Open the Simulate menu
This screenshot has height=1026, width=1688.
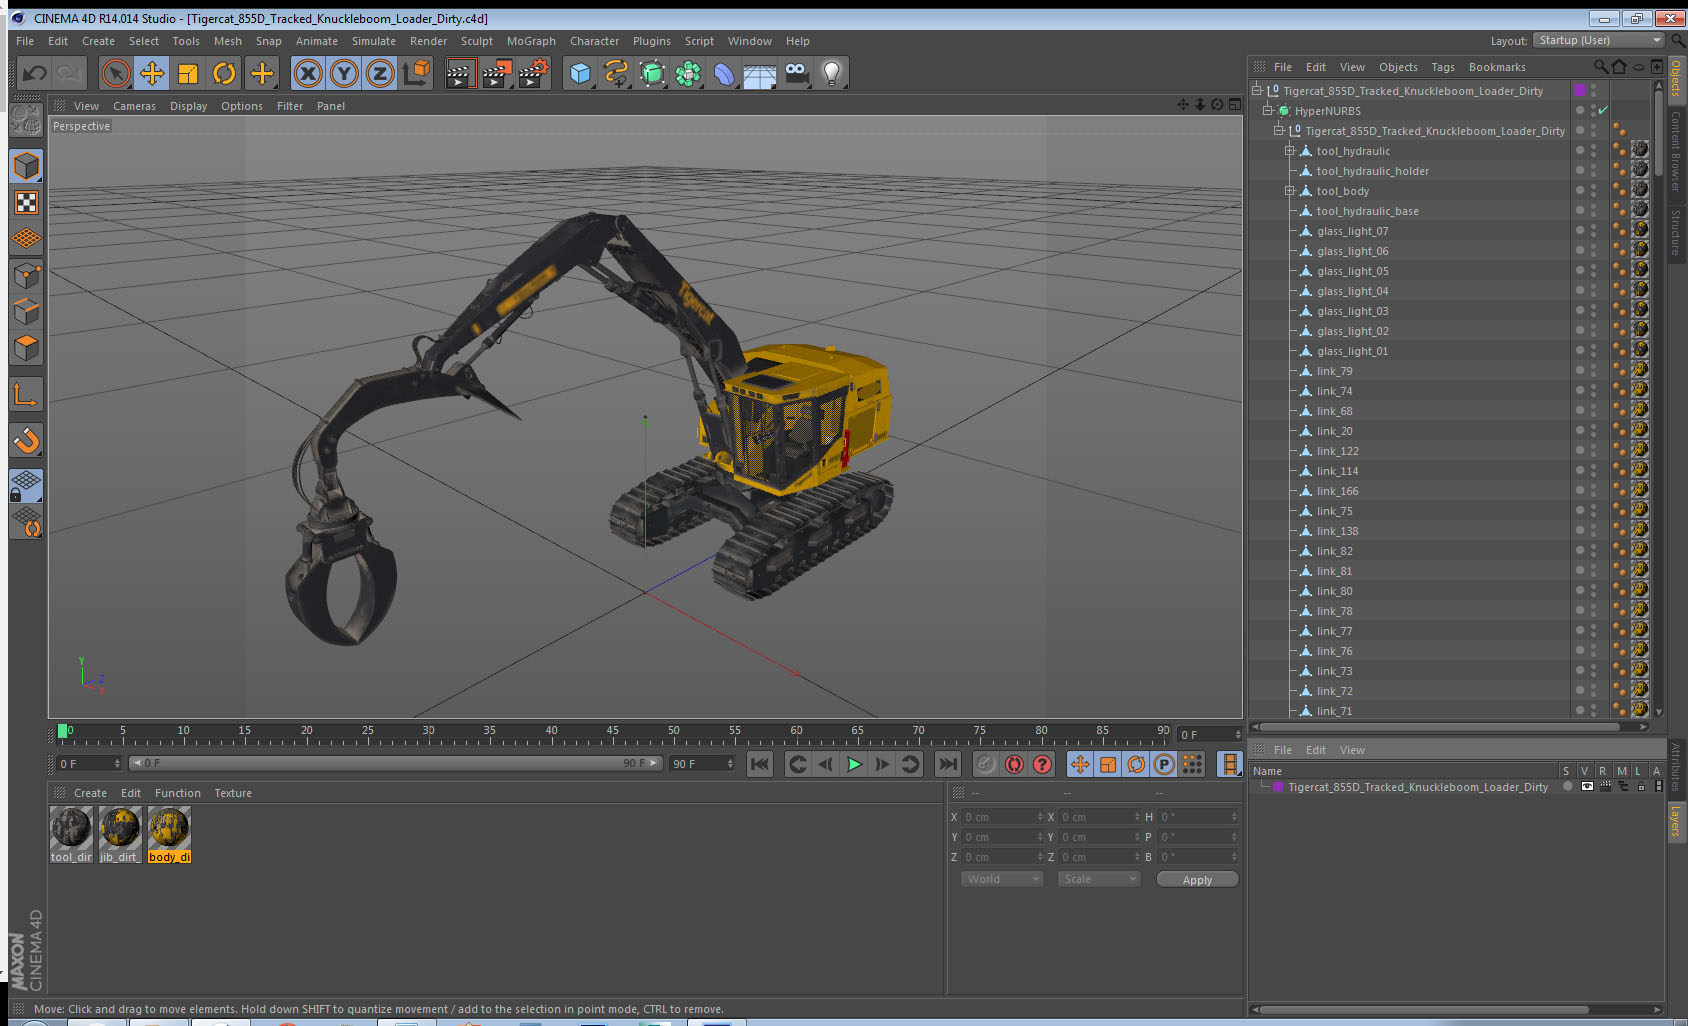pos(373,41)
